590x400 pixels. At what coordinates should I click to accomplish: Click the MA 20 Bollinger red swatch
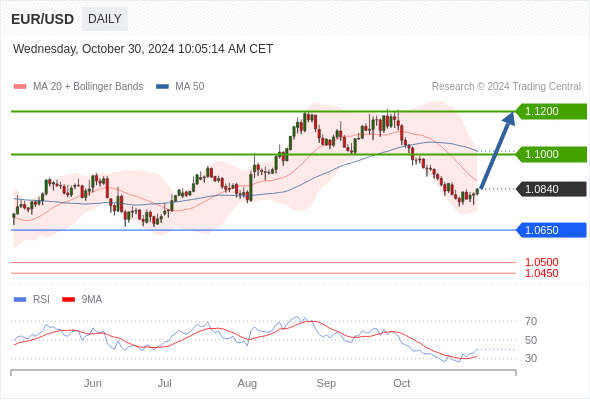click(x=20, y=87)
